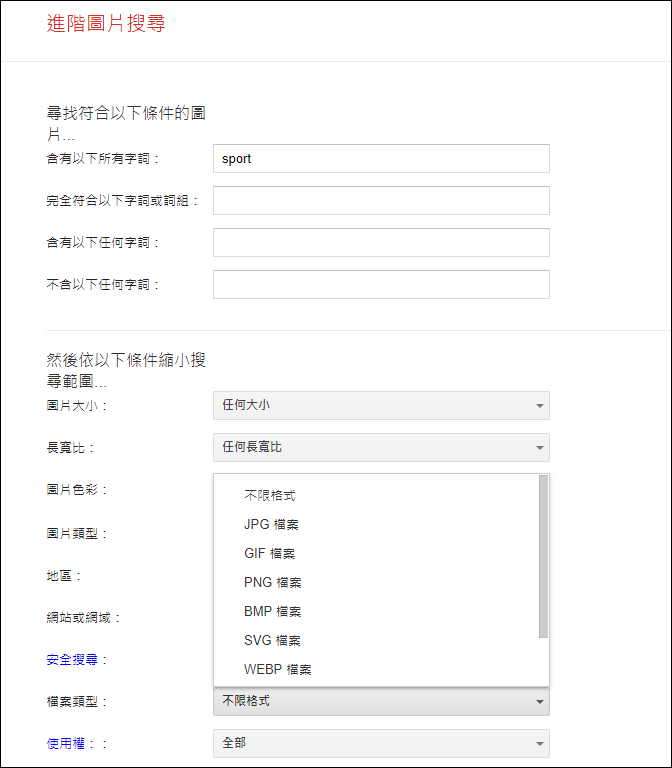Collapse the 檔案類型 dropdown

tap(381, 701)
